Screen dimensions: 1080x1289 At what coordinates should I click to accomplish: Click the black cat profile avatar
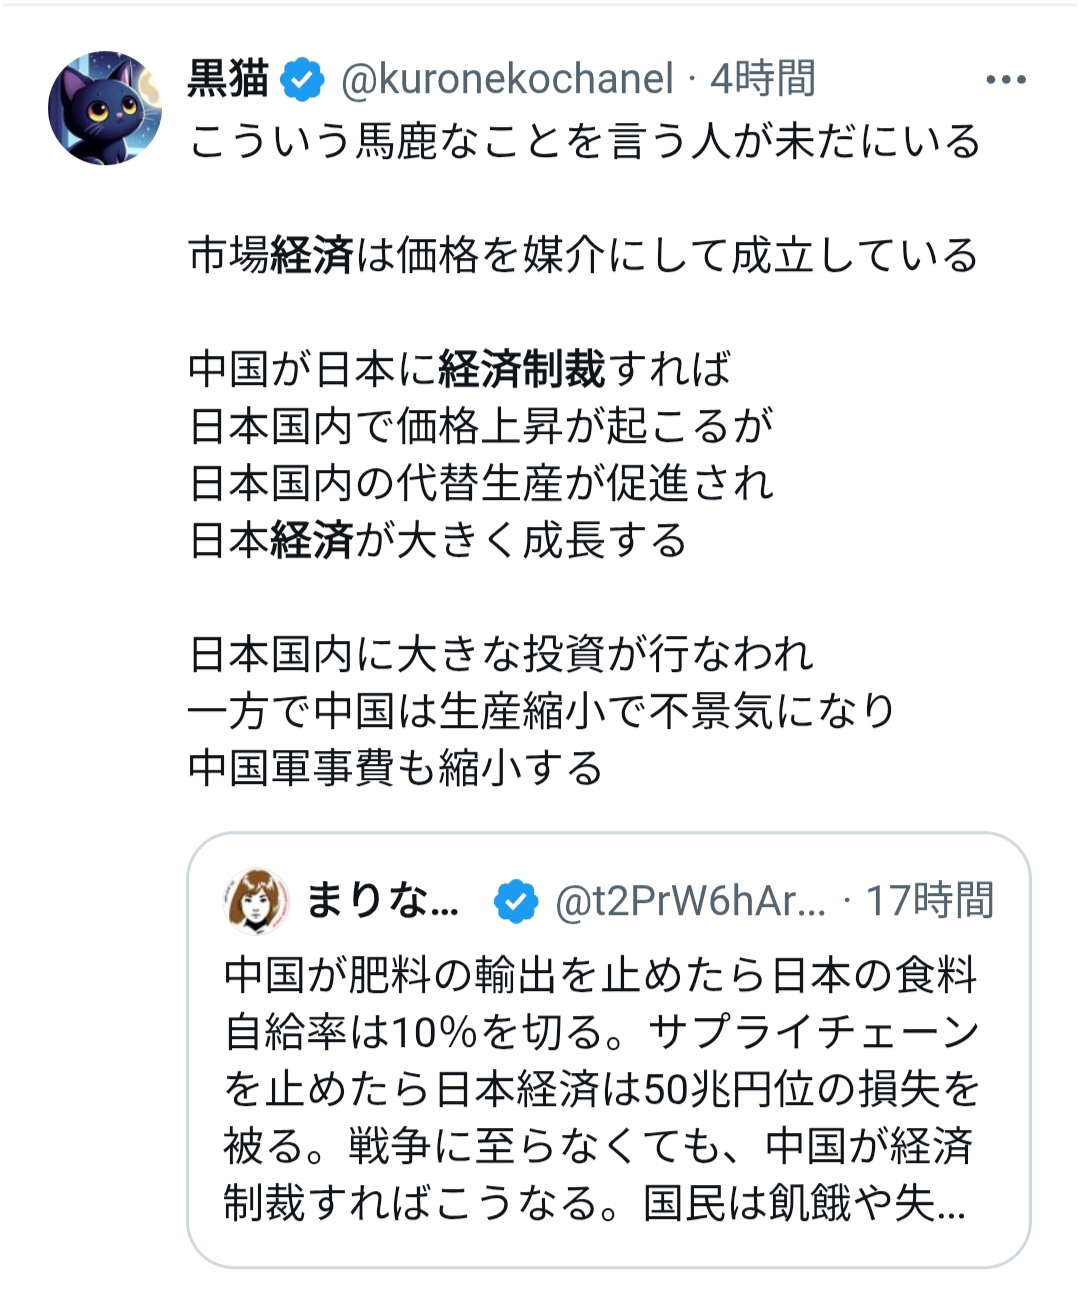[104, 108]
